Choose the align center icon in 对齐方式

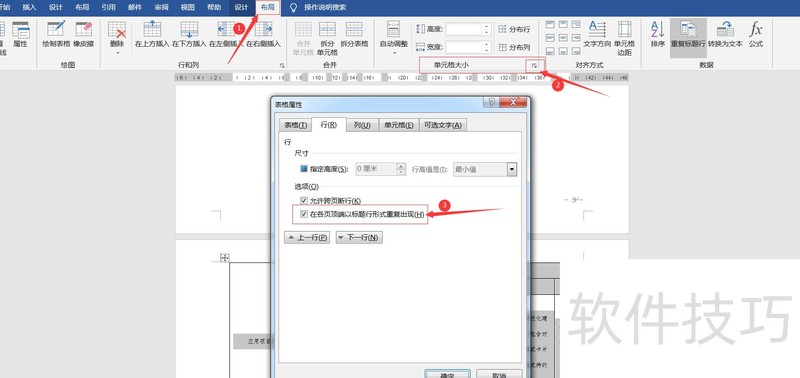click(563, 38)
